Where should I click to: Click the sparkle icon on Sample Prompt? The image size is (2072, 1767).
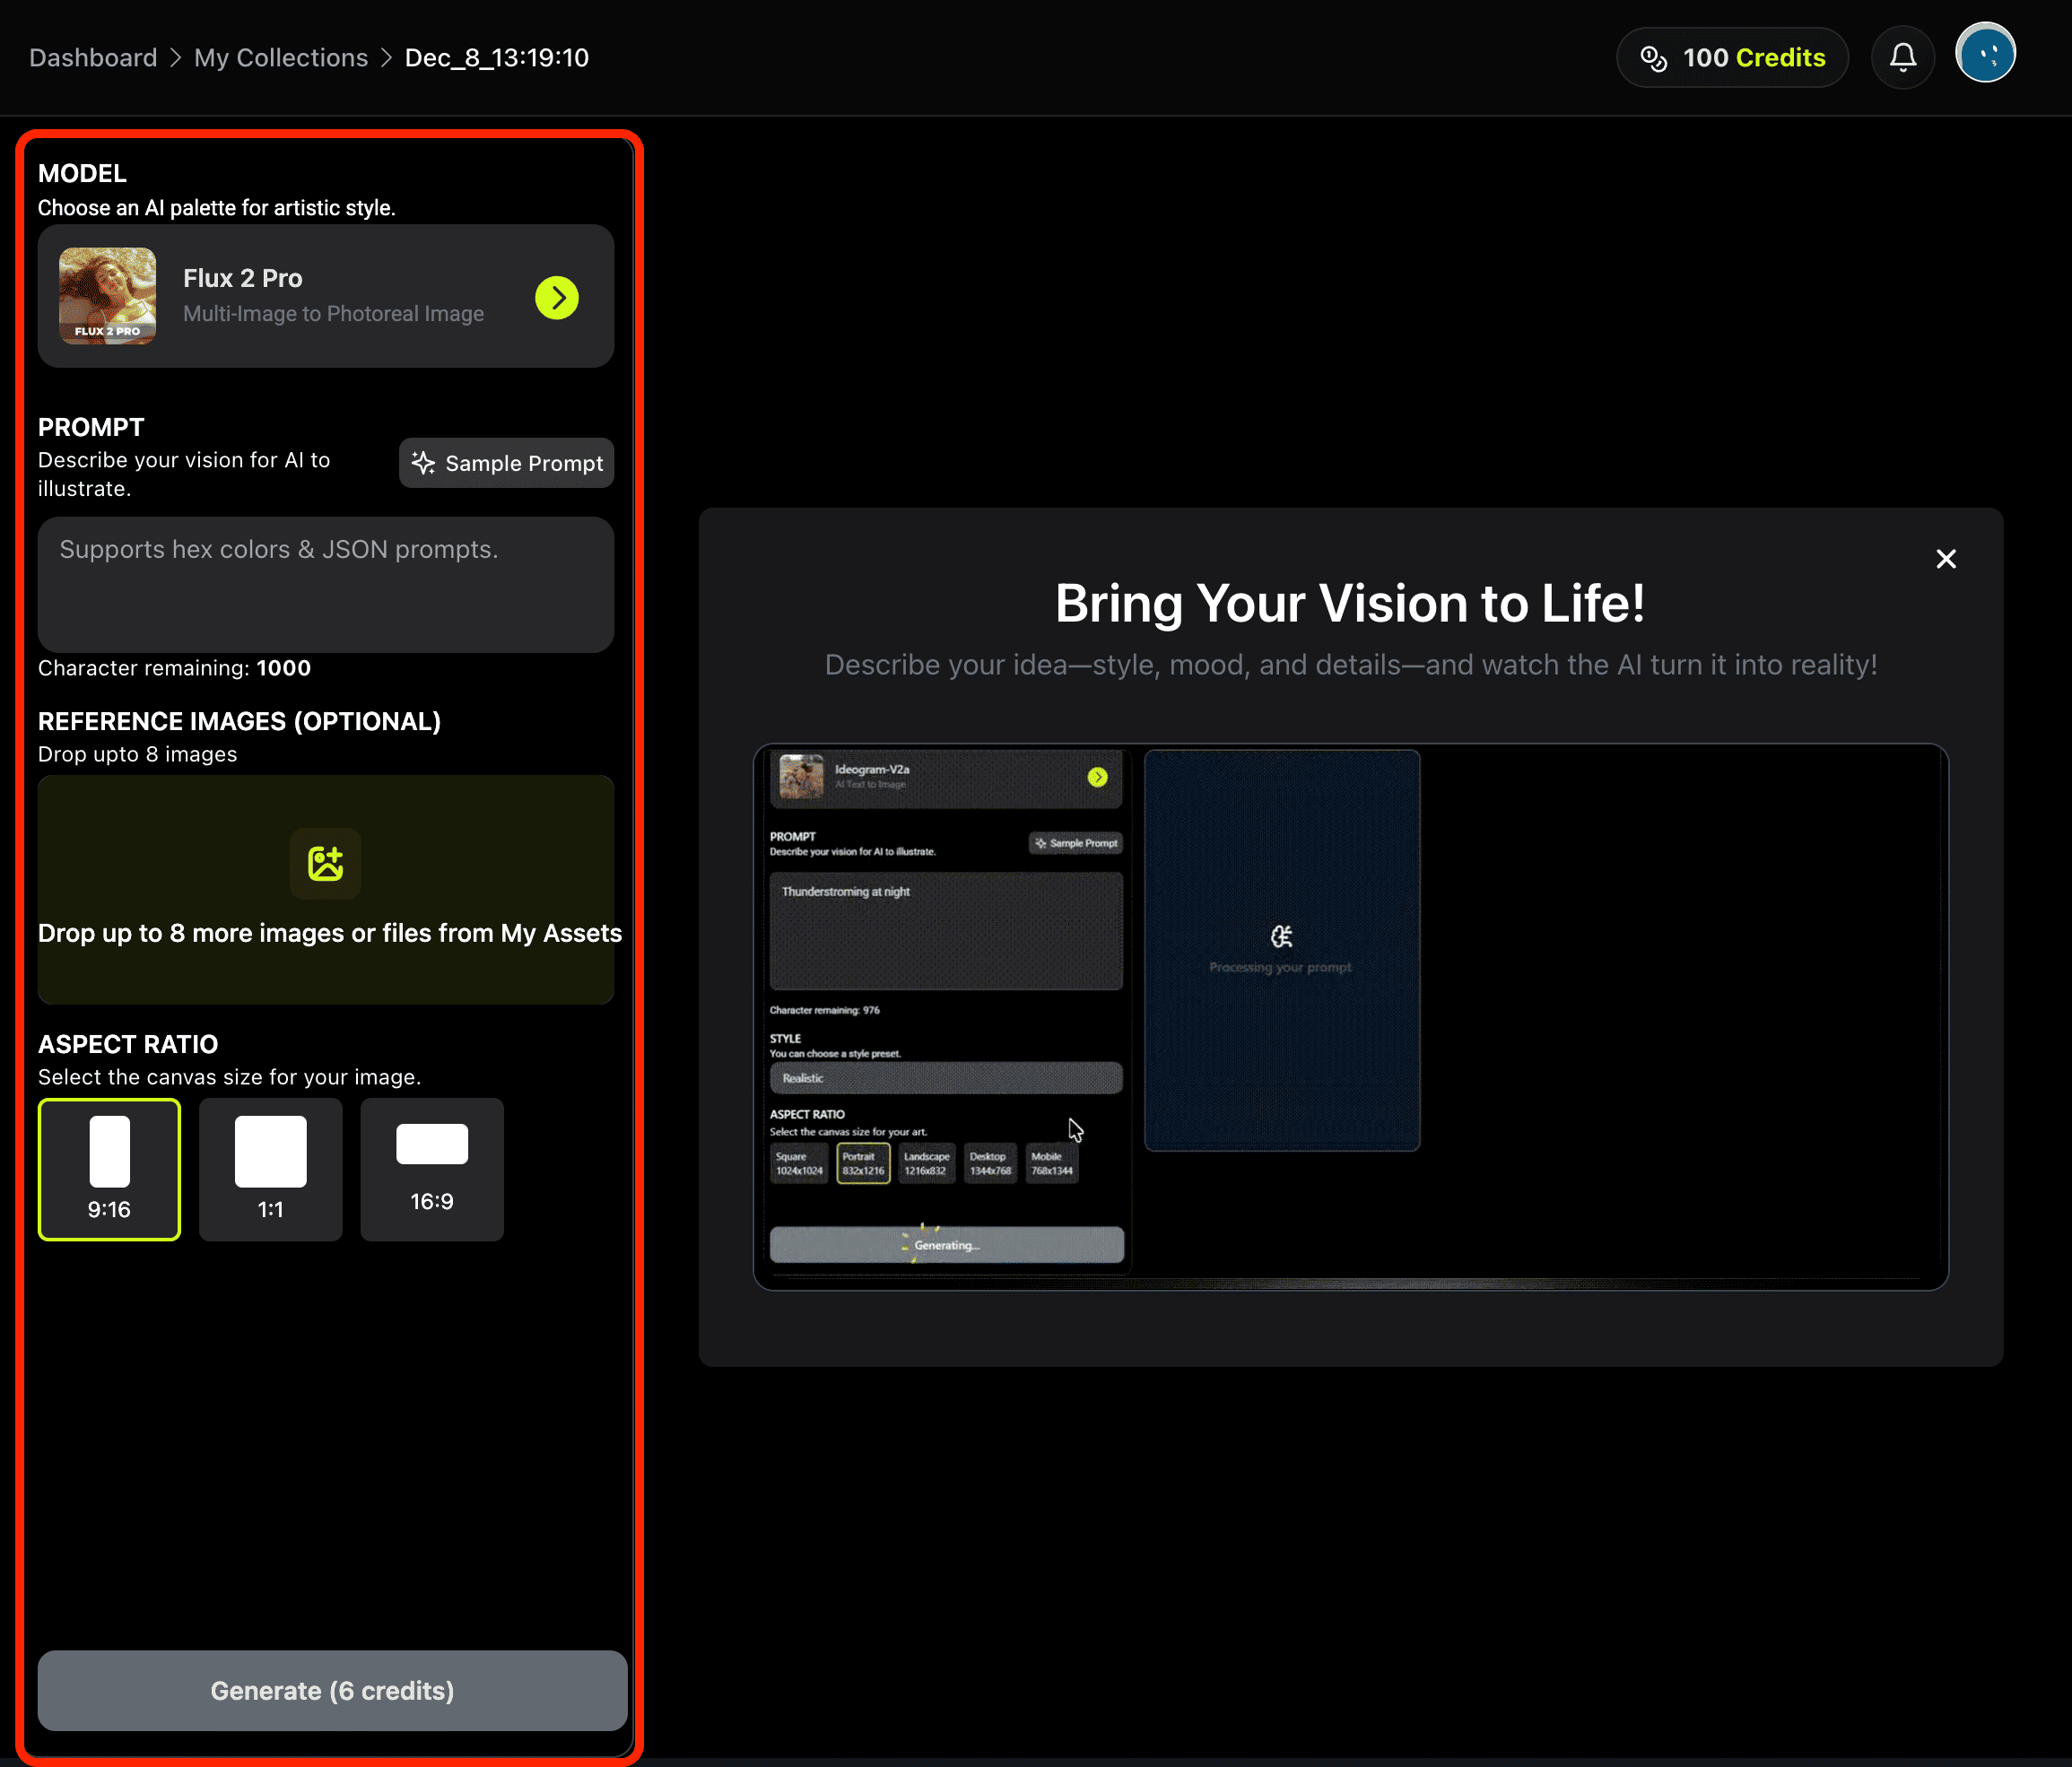click(x=424, y=462)
